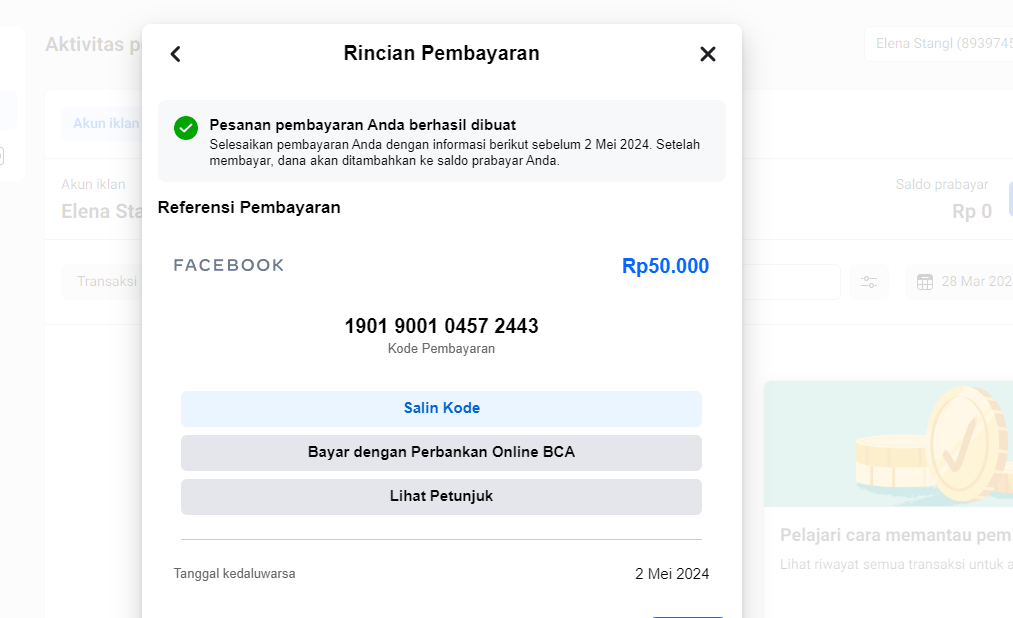Open the filter sliders icon
The height and width of the screenshot is (618, 1013).
(869, 282)
